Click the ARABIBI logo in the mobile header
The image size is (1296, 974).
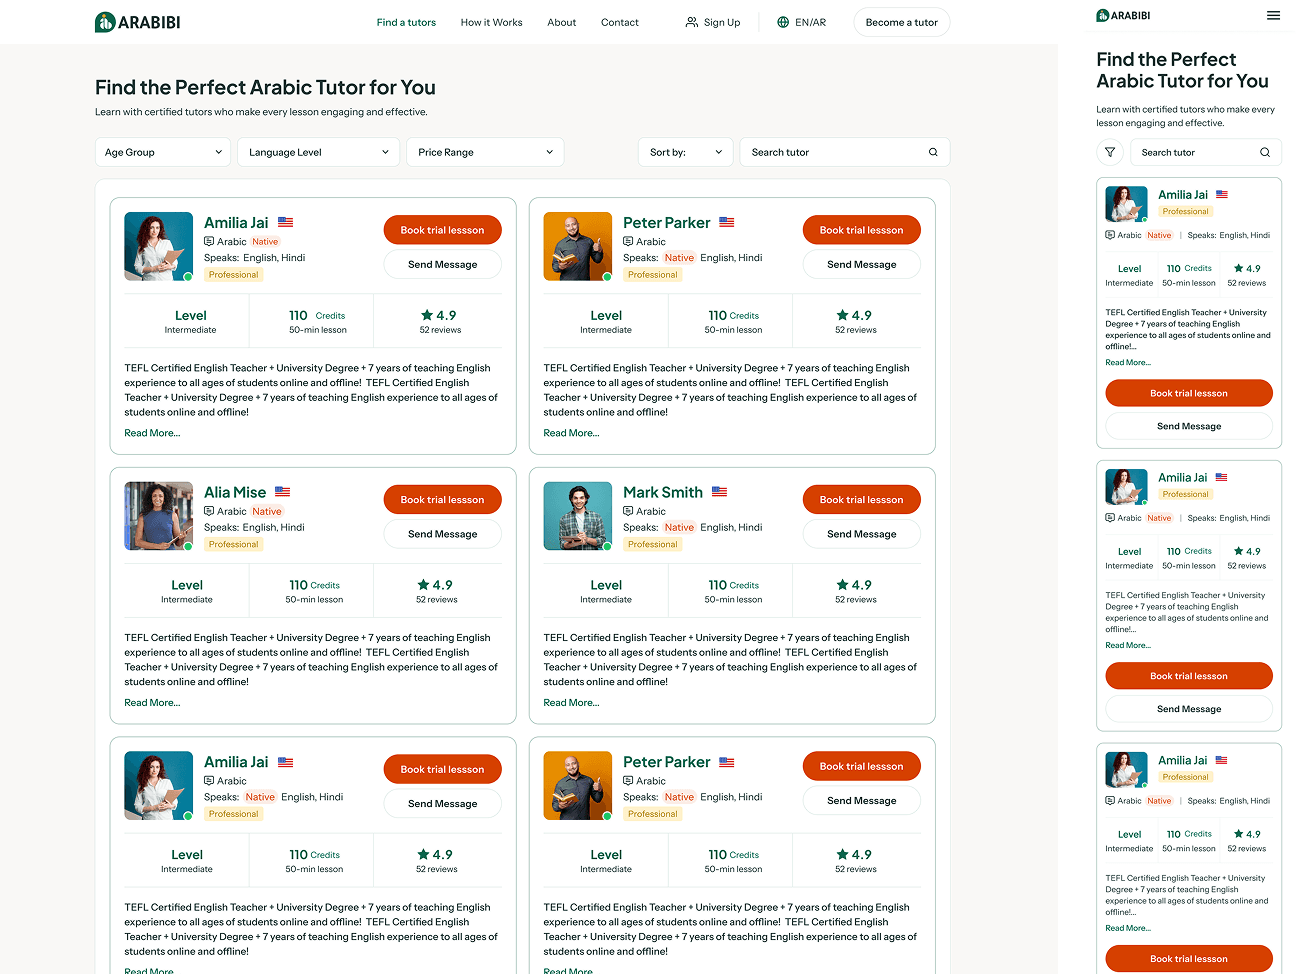point(1124,15)
